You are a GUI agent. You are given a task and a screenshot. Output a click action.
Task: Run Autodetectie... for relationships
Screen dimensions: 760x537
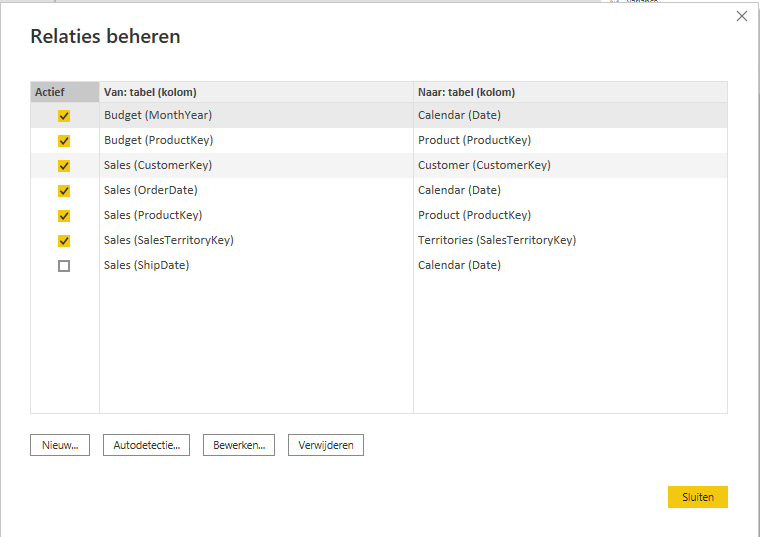(x=146, y=445)
